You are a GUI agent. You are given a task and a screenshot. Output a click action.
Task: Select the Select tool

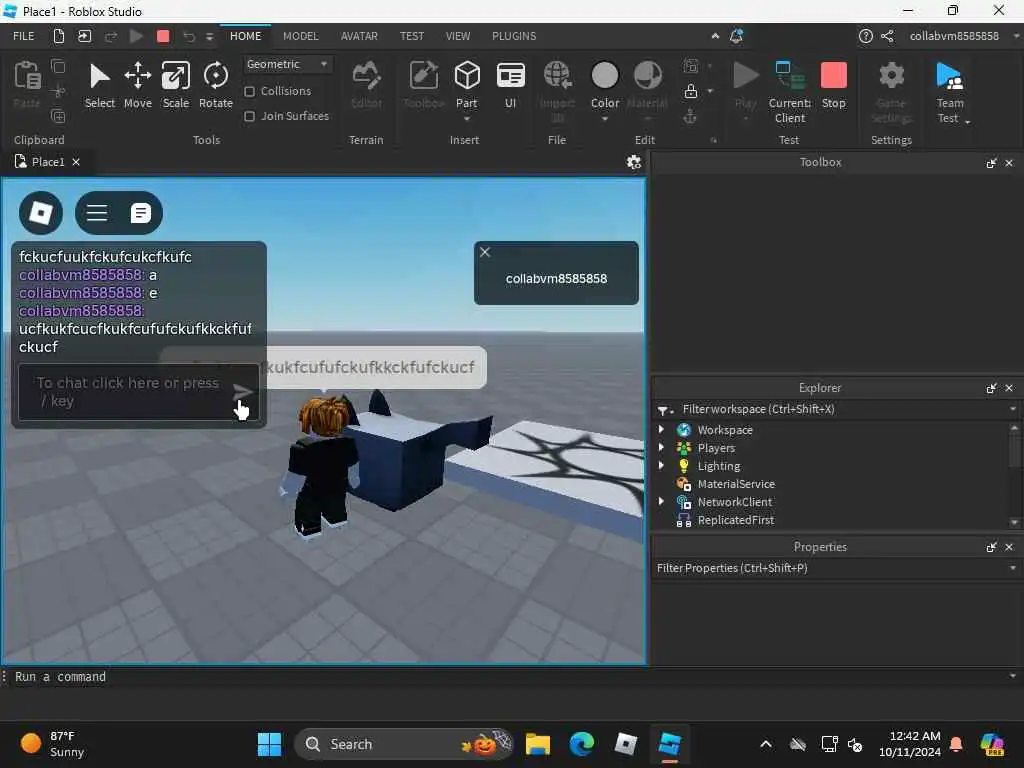[x=99, y=85]
